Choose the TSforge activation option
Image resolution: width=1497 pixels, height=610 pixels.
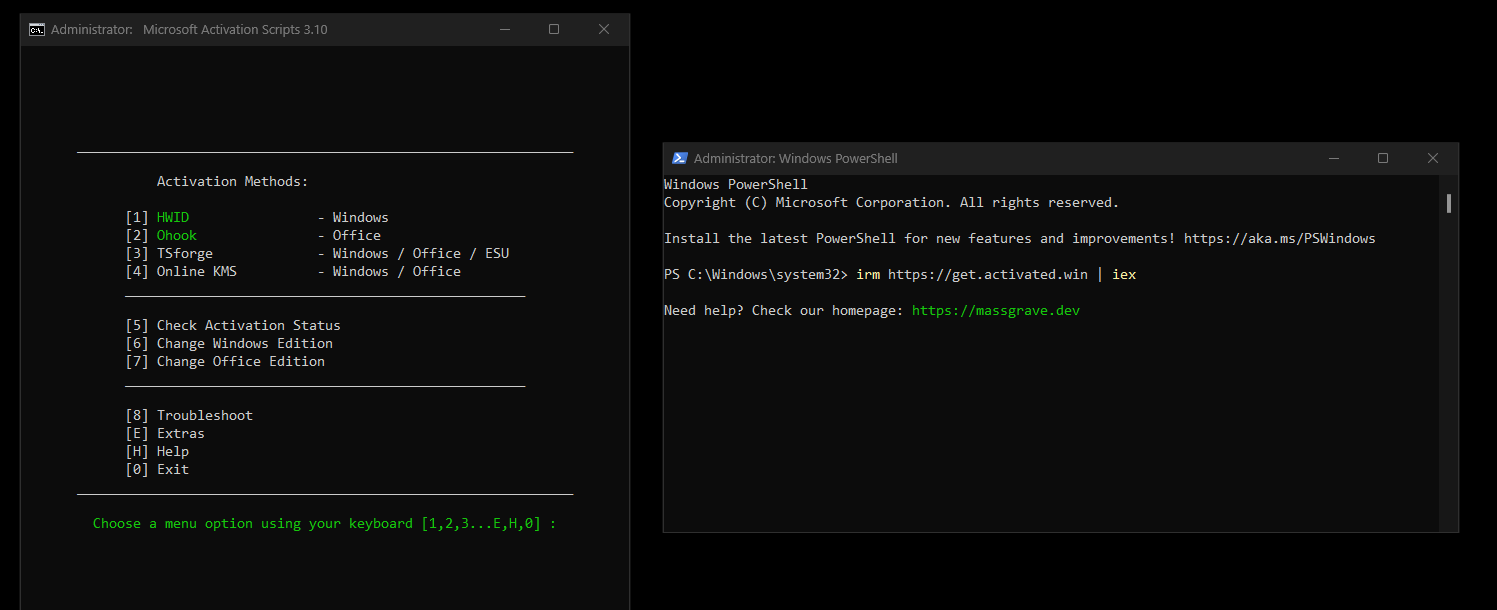point(184,253)
